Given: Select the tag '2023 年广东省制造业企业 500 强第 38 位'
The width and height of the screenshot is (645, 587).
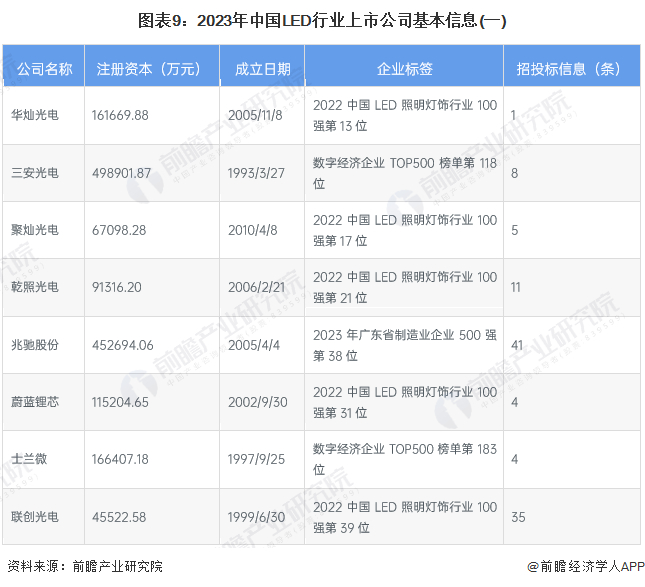Looking at the screenshot, I should click(405, 345).
